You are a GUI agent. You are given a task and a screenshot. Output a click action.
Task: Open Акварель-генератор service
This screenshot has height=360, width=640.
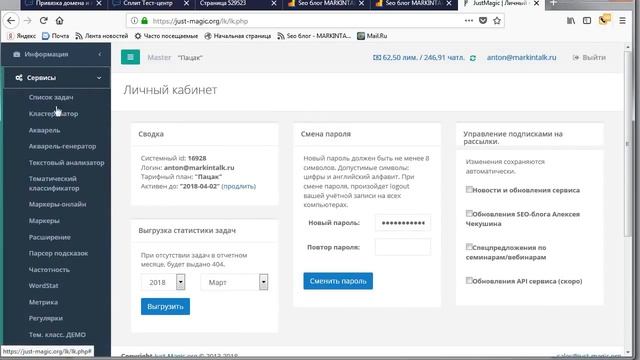coord(62,146)
